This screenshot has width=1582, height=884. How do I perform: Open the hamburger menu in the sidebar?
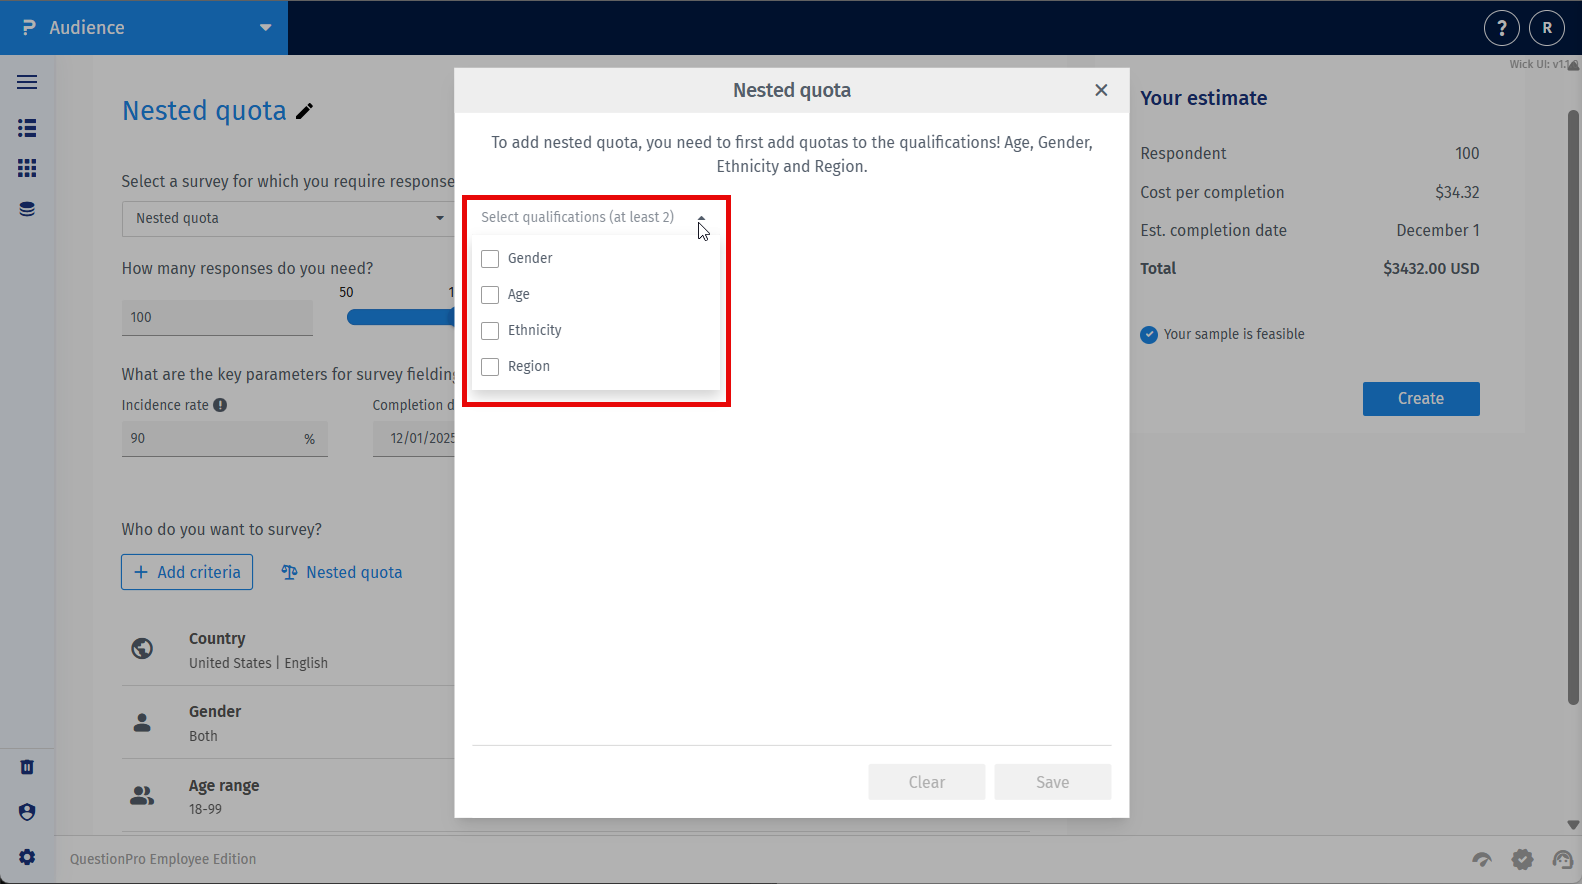coord(27,82)
